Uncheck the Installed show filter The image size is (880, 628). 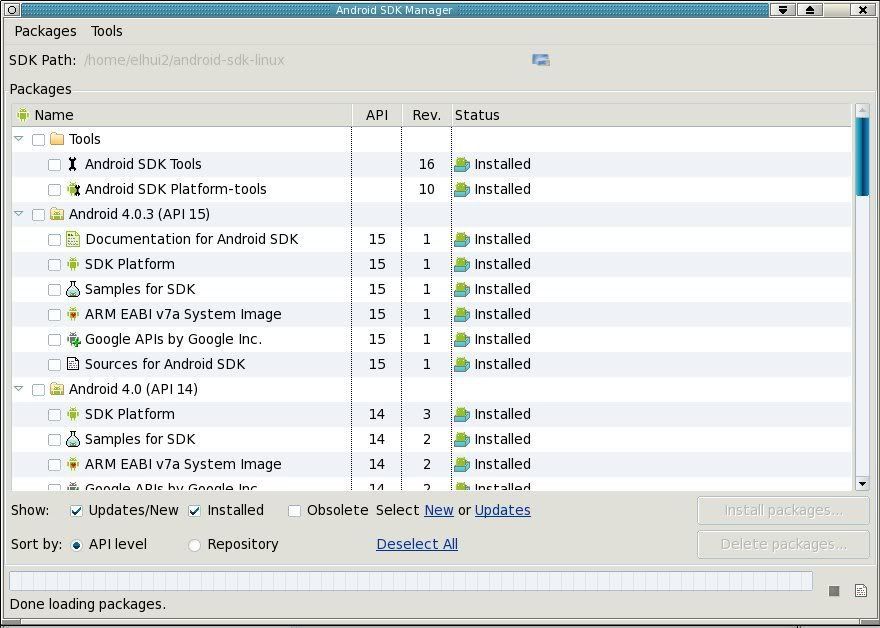coord(194,511)
